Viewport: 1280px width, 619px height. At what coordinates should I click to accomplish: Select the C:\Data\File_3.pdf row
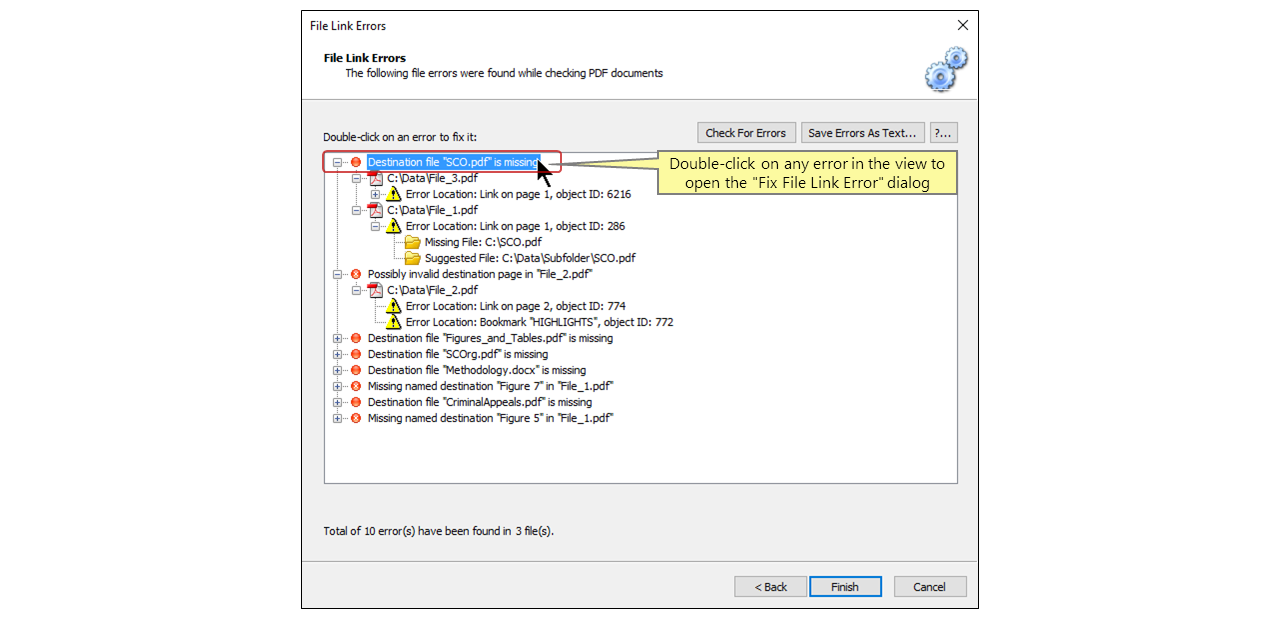click(432, 178)
